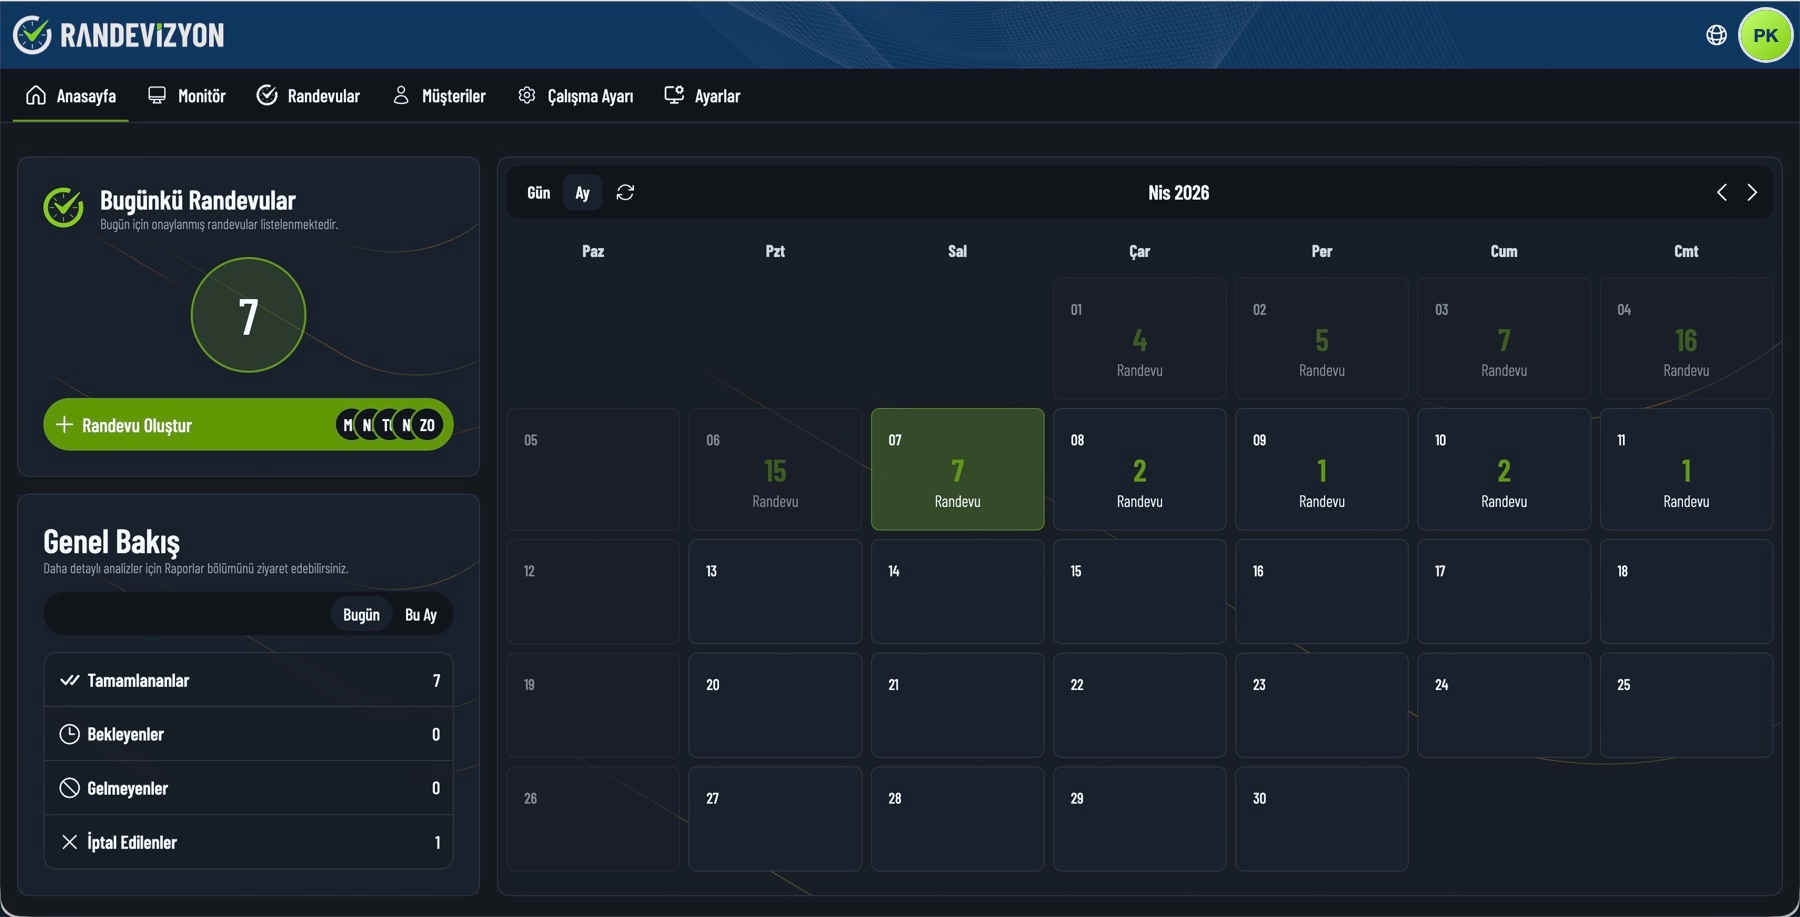
Task: Click the Bekleyenler clock icon
Action: [69, 734]
